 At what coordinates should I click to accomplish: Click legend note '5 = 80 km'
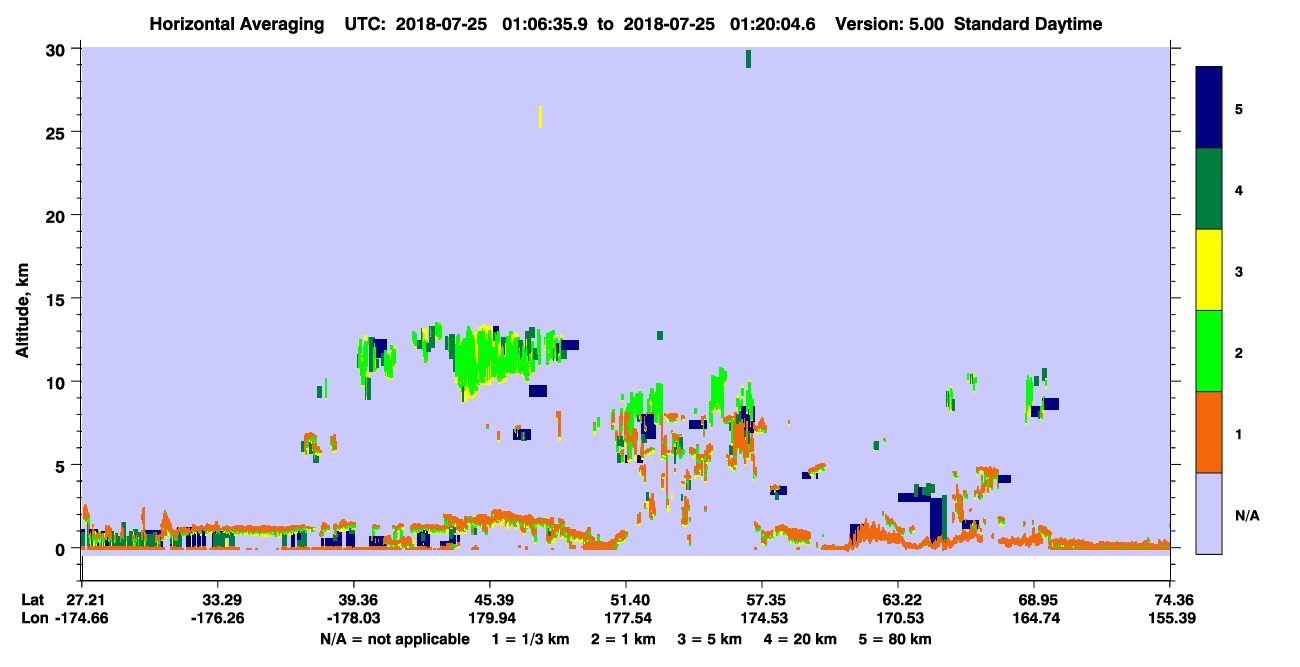point(895,639)
